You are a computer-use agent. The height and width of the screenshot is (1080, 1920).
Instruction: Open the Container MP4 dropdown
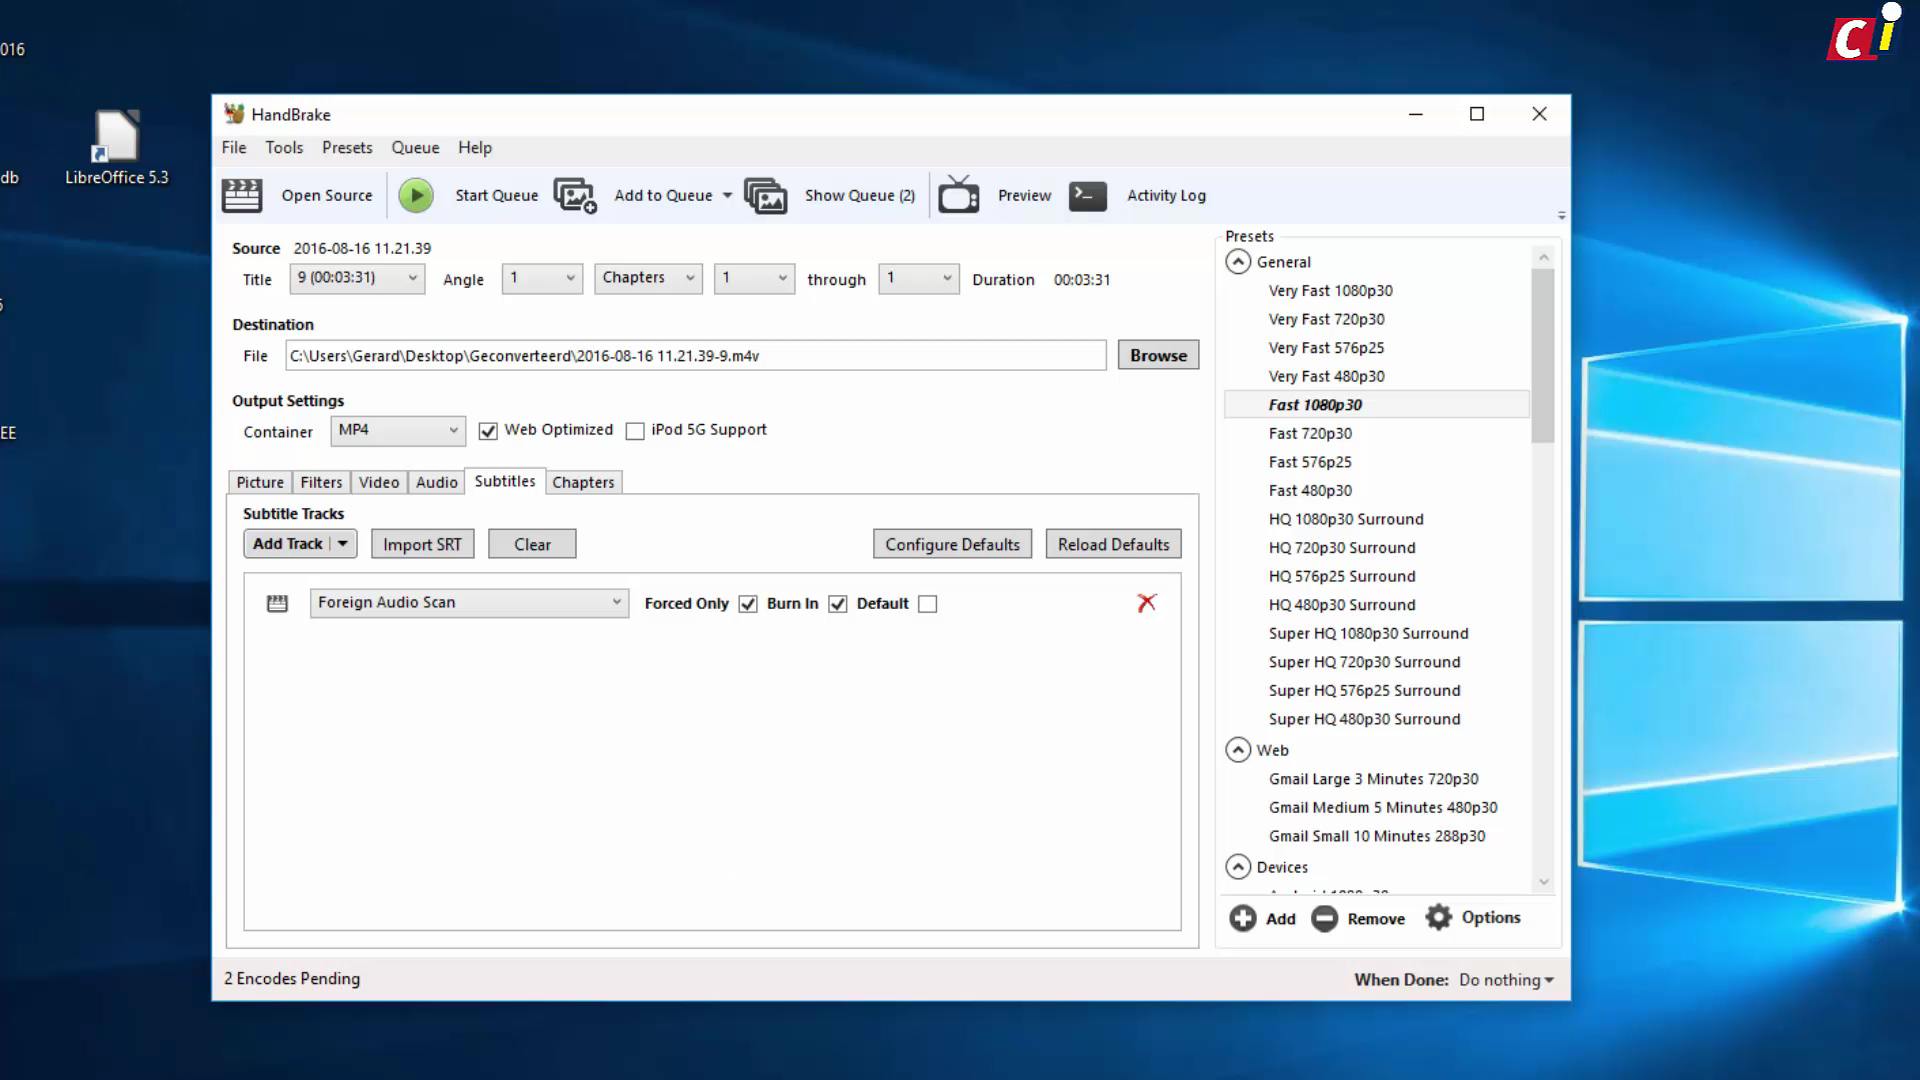[x=398, y=430]
